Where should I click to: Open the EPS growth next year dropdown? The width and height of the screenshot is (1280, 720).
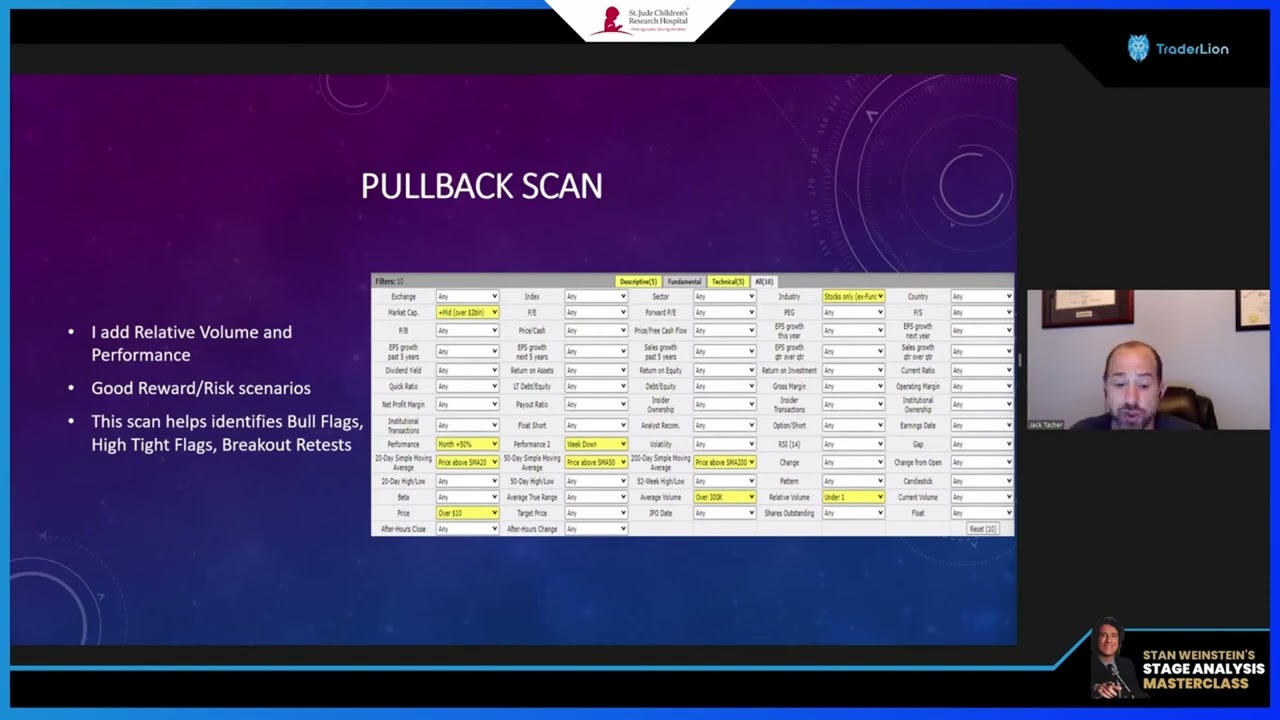(982, 331)
